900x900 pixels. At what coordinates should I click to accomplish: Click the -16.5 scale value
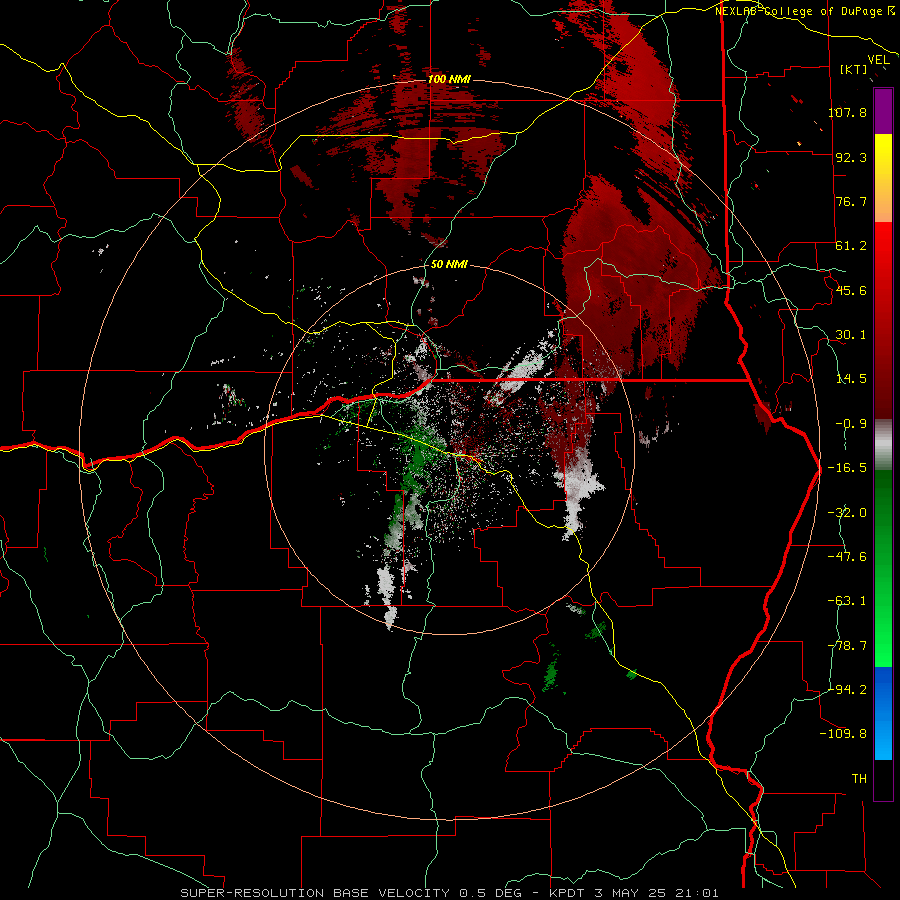847,468
